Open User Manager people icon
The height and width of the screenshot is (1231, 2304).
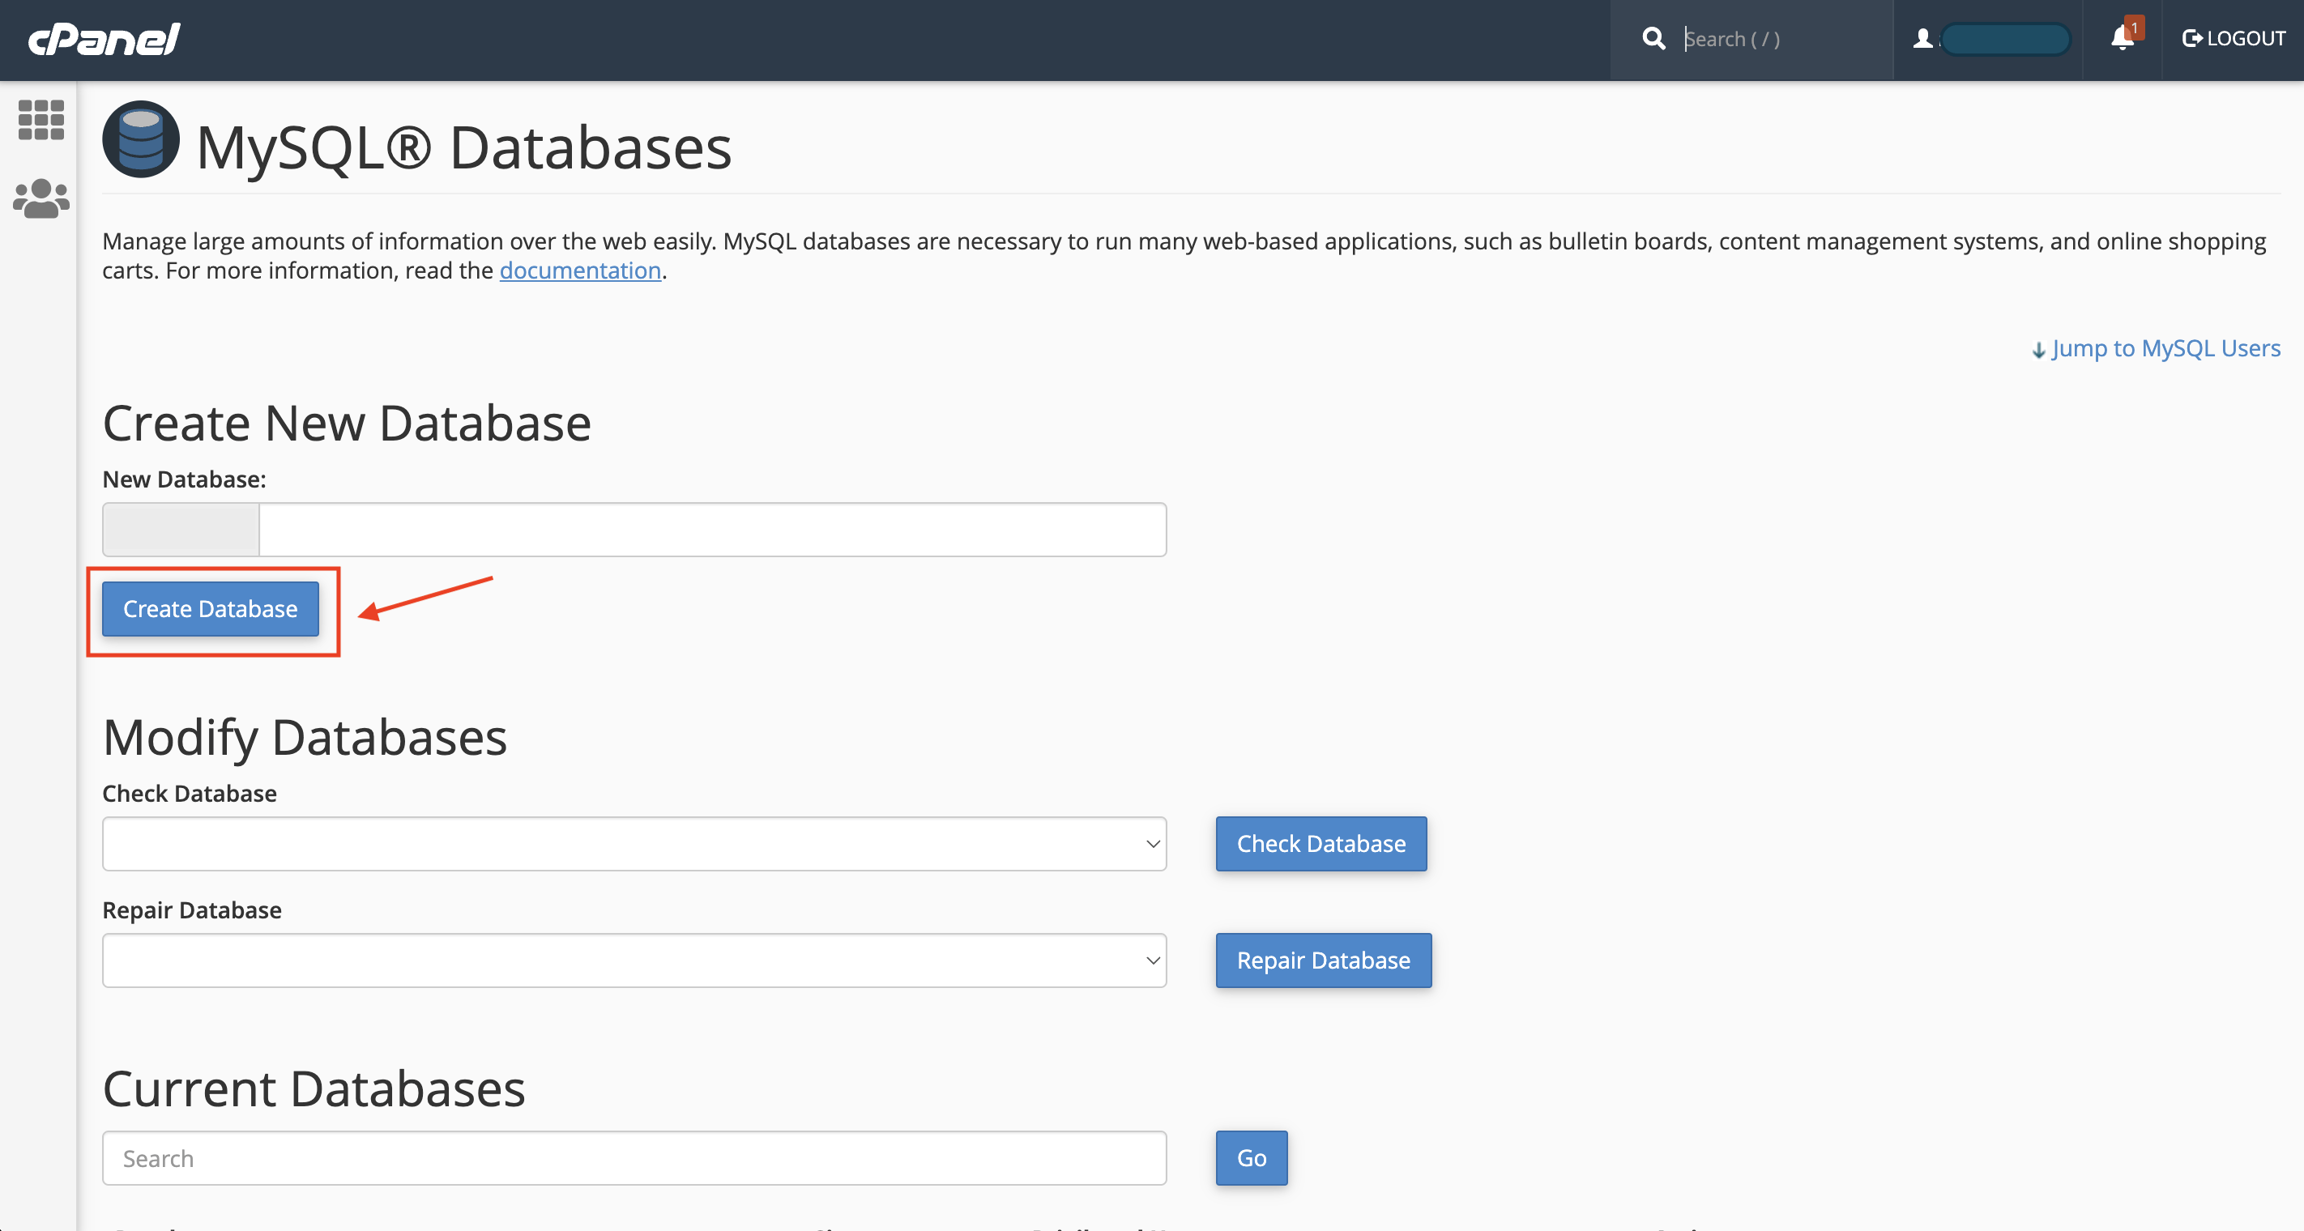click(41, 199)
